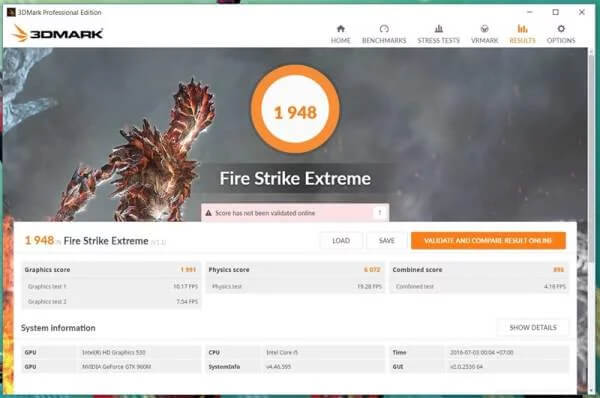Open the VRMark icon

[x=484, y=29]
